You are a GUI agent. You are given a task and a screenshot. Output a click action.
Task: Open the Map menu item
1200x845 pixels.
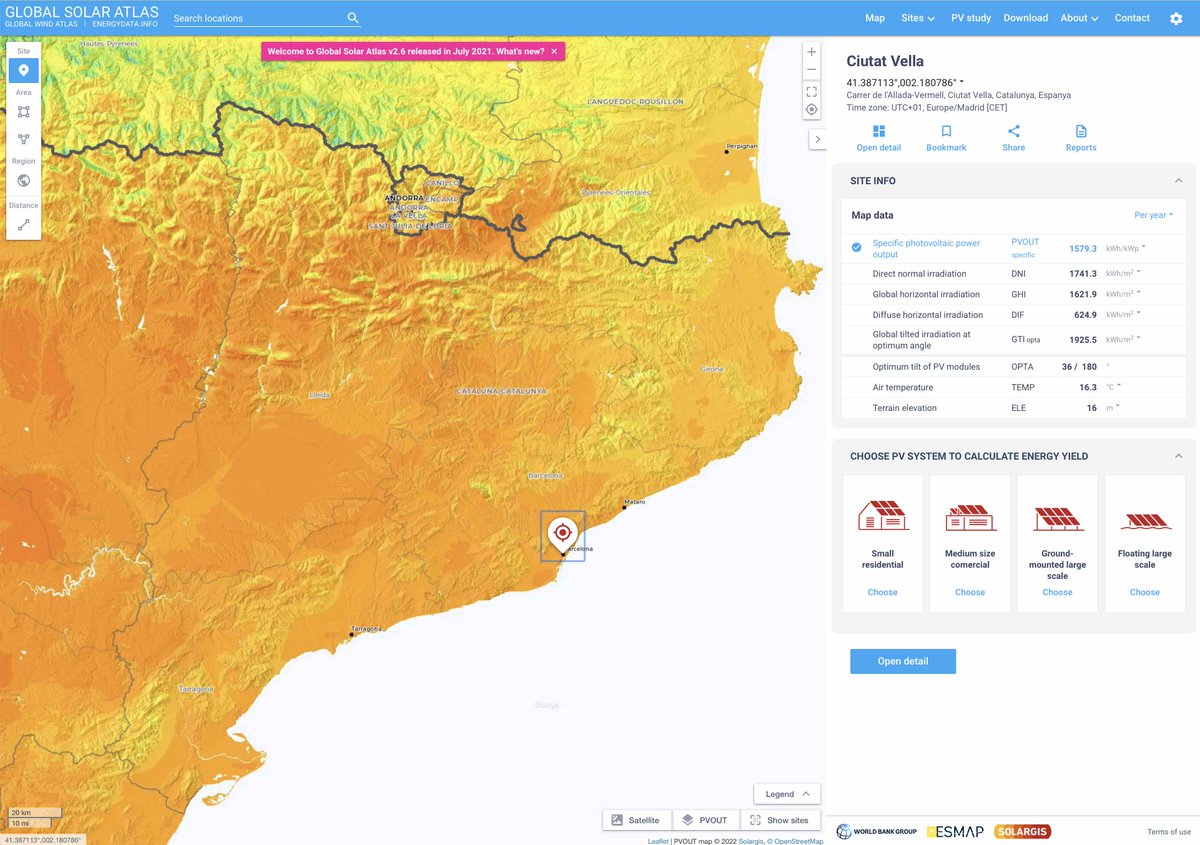click(875, 18)
